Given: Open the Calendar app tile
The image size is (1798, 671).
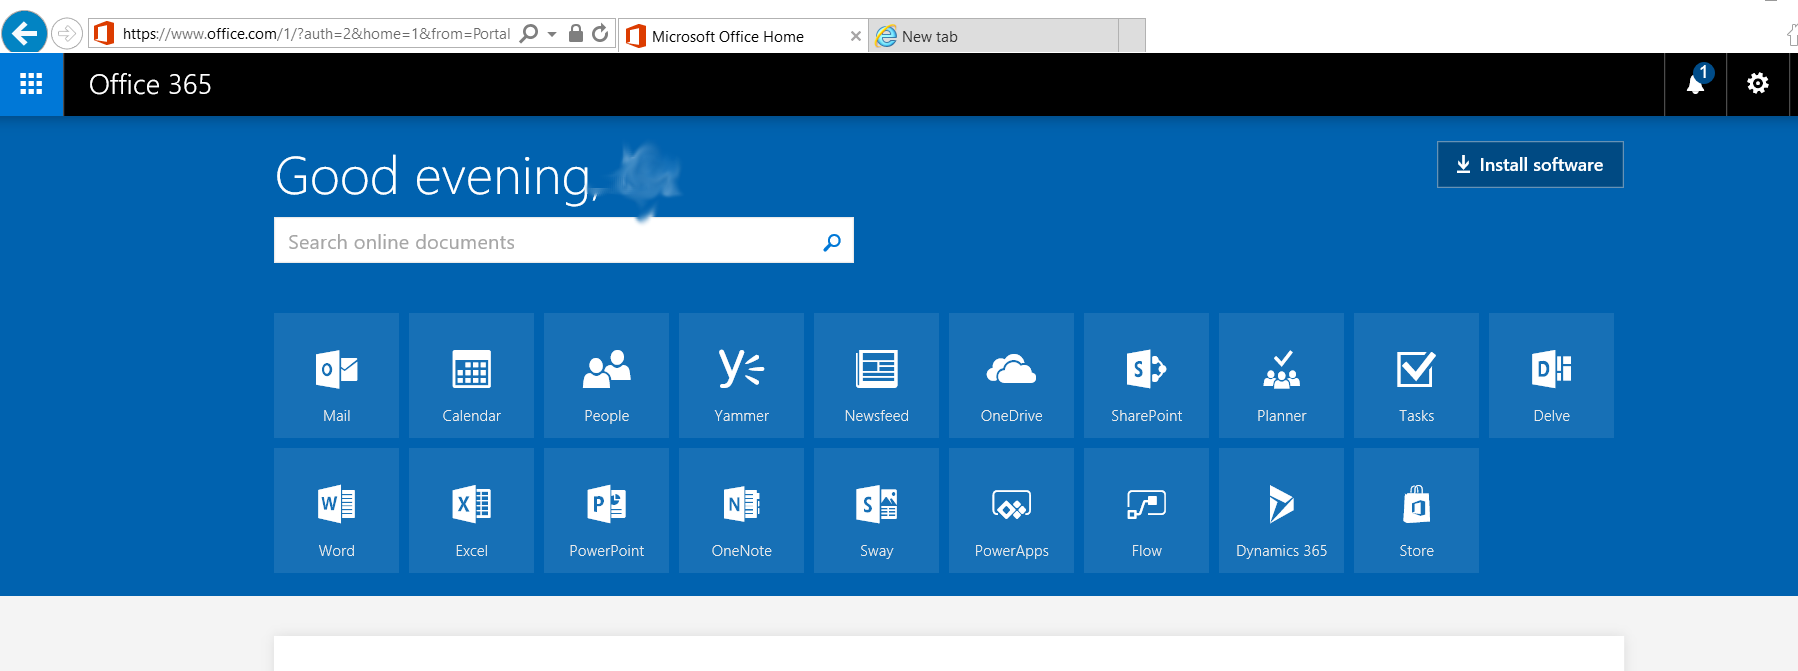Looking at the screenshot, I should [471, 376].
